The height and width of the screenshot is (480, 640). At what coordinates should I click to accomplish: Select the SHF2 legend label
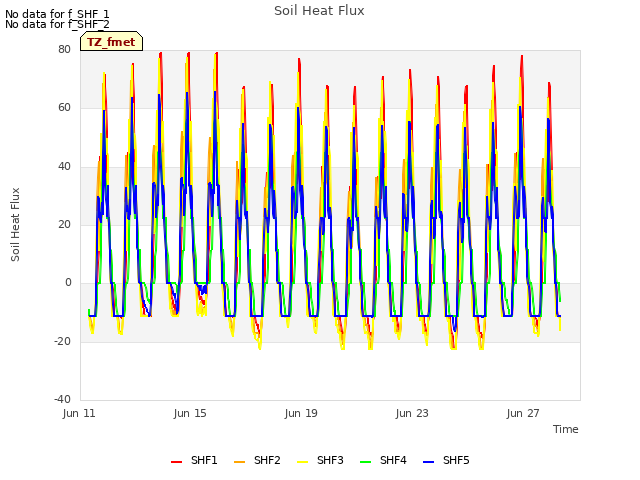[x=267, y=460]
